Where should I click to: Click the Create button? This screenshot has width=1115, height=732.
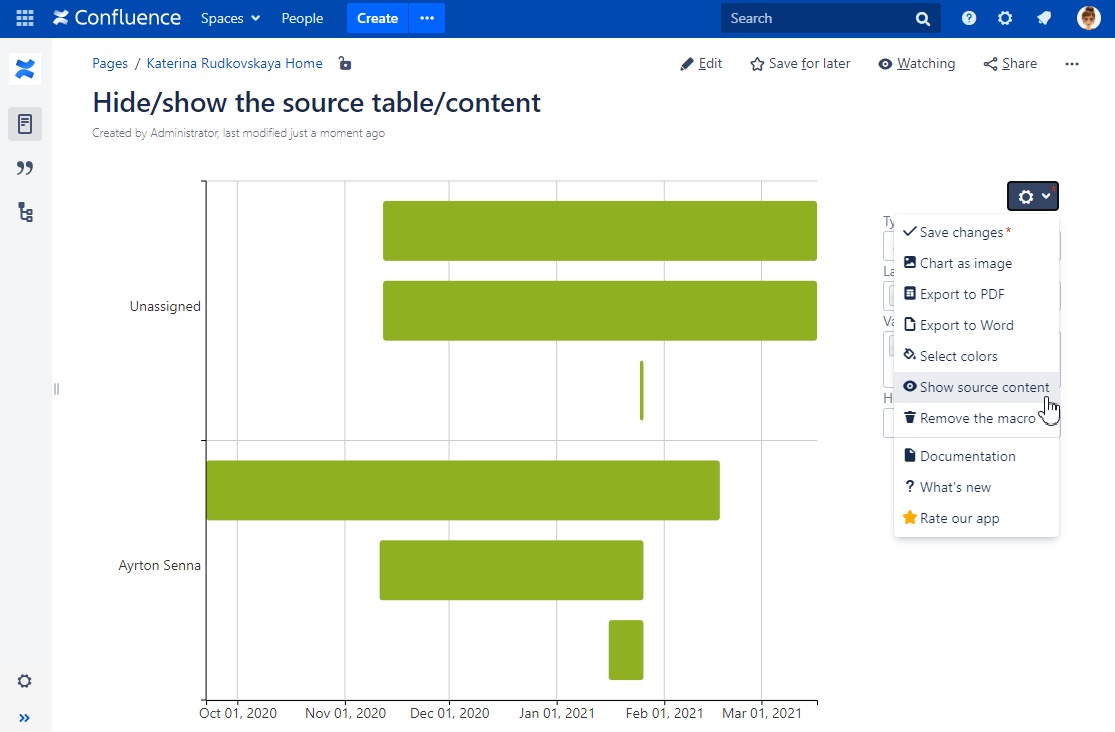coord(377,18)
